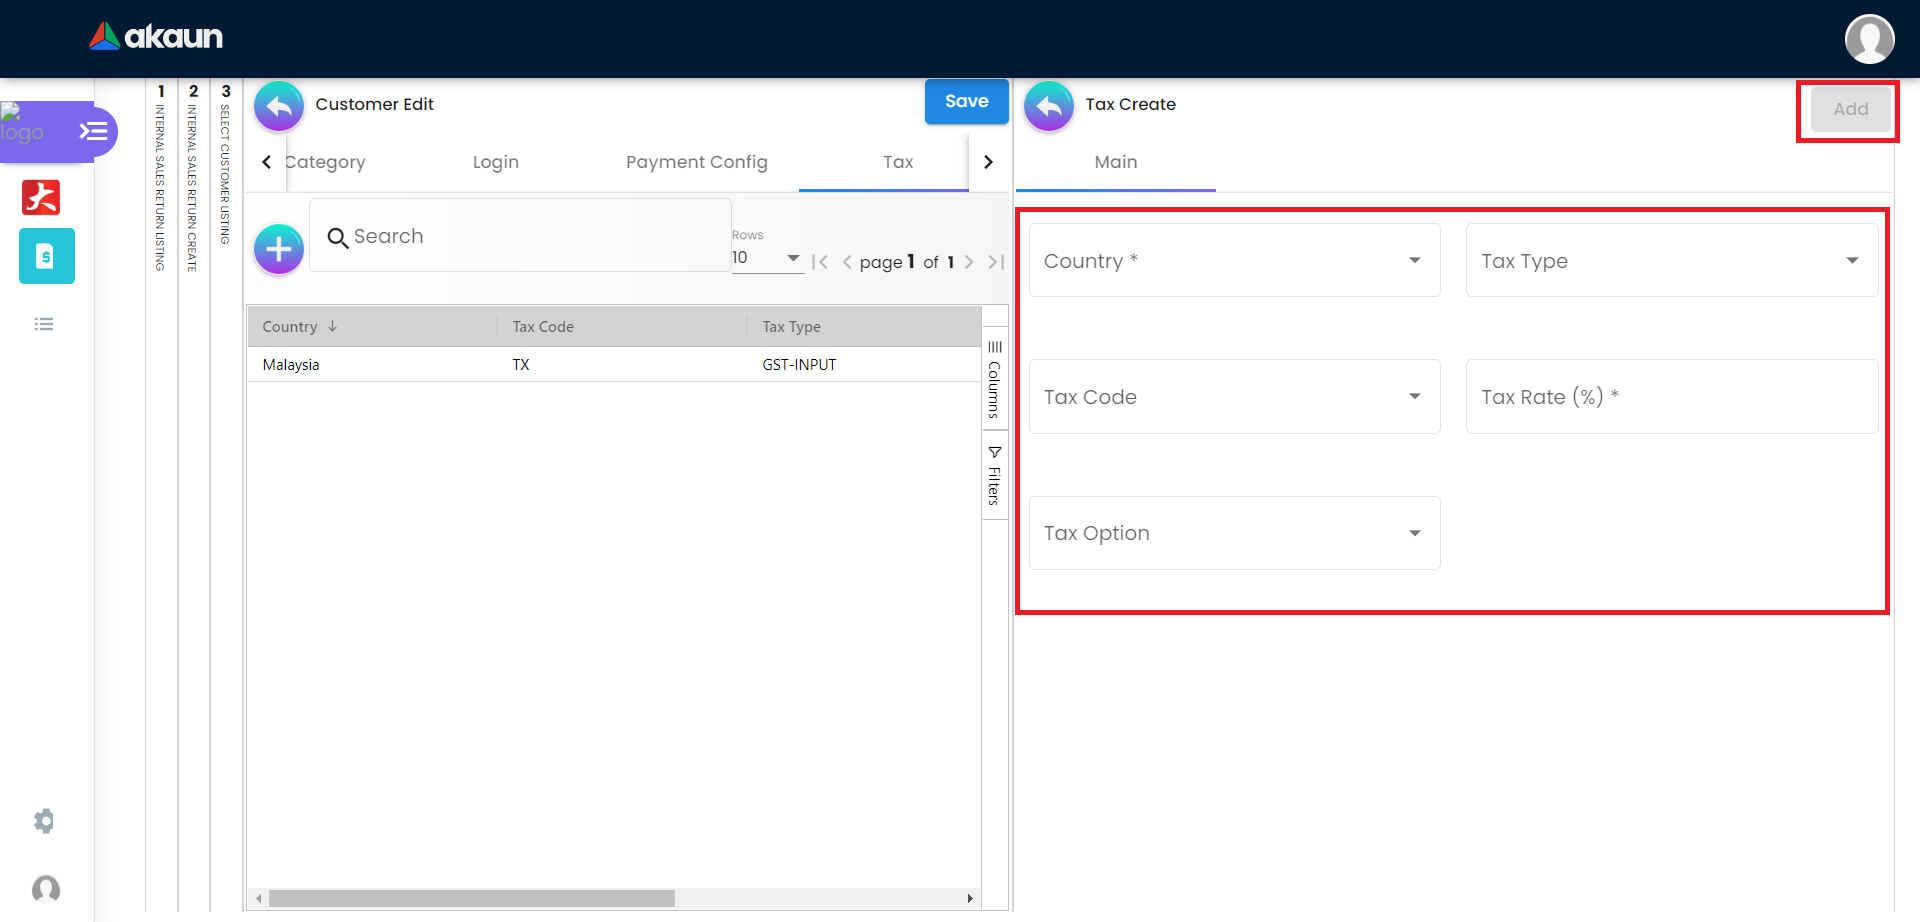Open the Tax Code dropdown

[x=1234, y=397]
